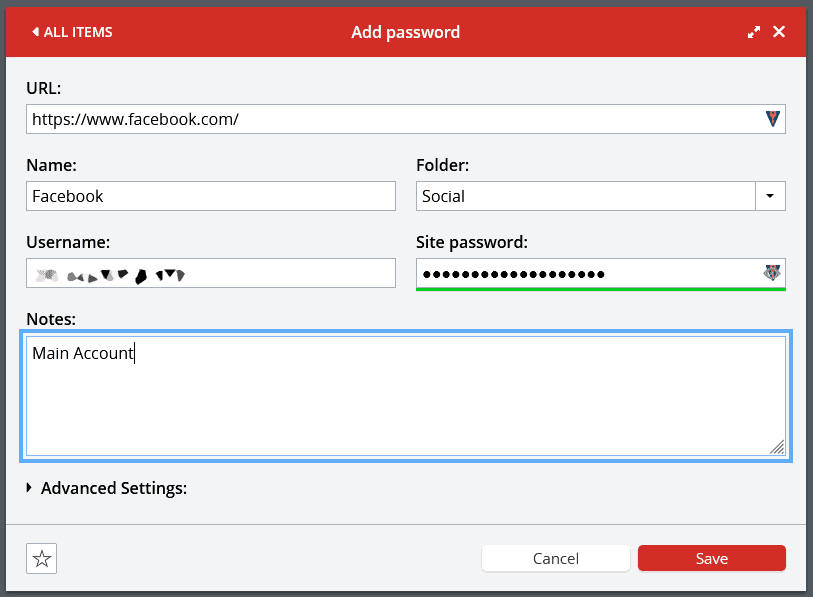813x597 pixels.
Task: Mark entry as favorite with star icon
Action: point(41,559)
